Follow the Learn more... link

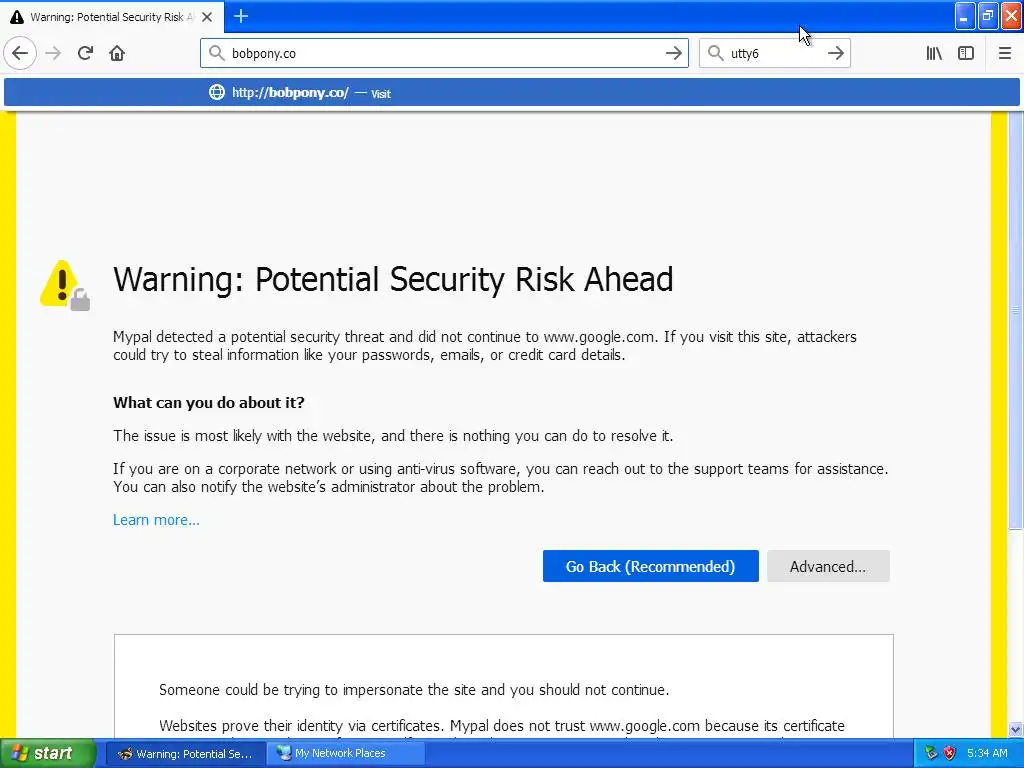(156, 520)
